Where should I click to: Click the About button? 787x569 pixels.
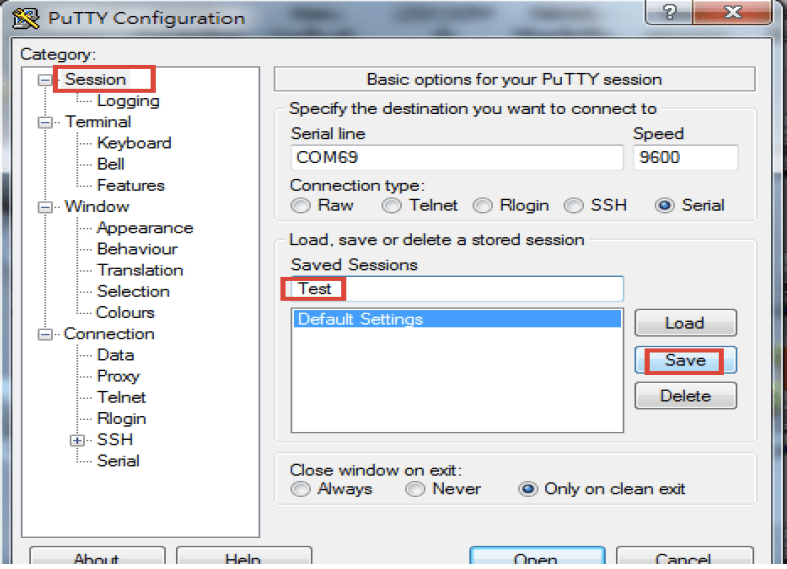(97, 557)
